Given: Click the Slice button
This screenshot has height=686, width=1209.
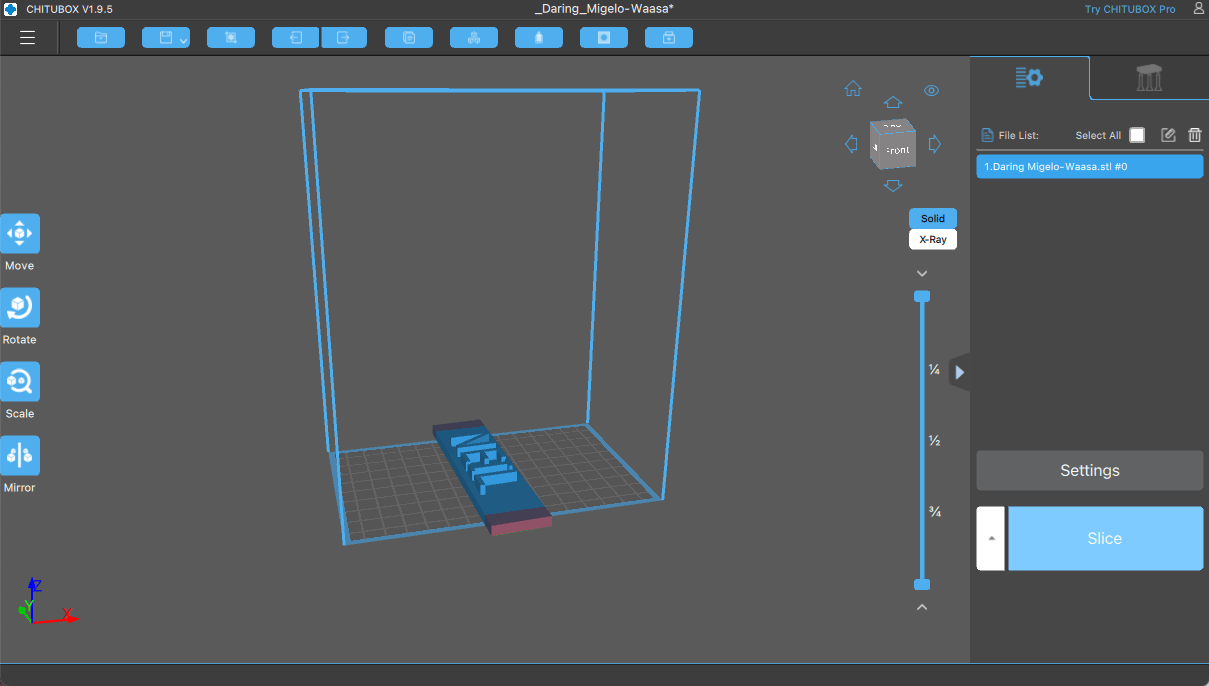Looking at the screenshot, I should 1104,538.
